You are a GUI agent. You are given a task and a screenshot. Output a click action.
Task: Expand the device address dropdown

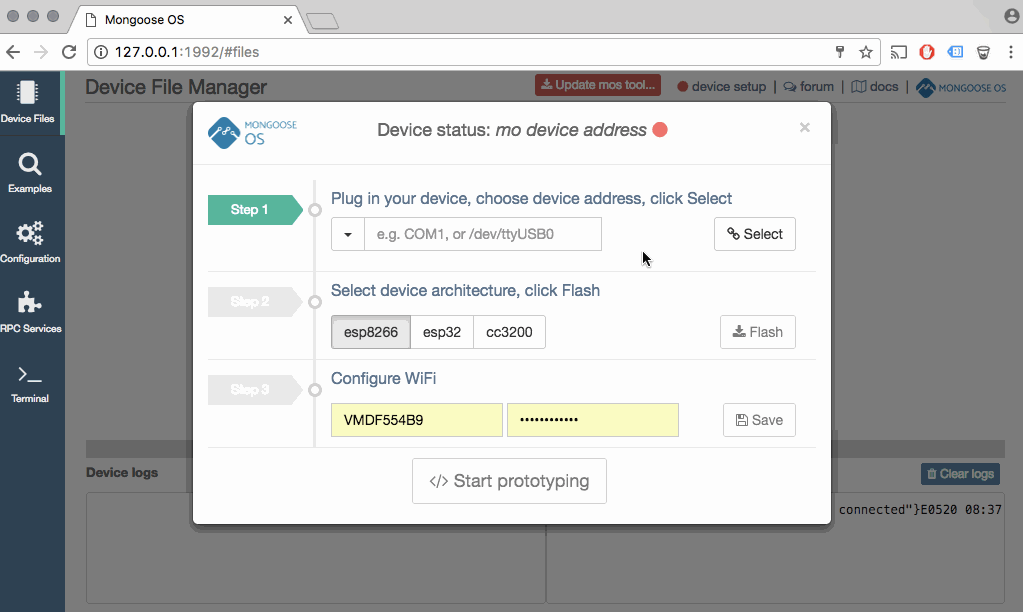(x=348, y=234)
